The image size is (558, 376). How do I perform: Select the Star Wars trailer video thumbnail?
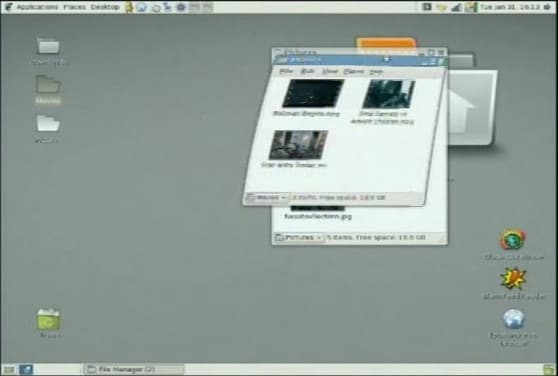coord(298,145)
